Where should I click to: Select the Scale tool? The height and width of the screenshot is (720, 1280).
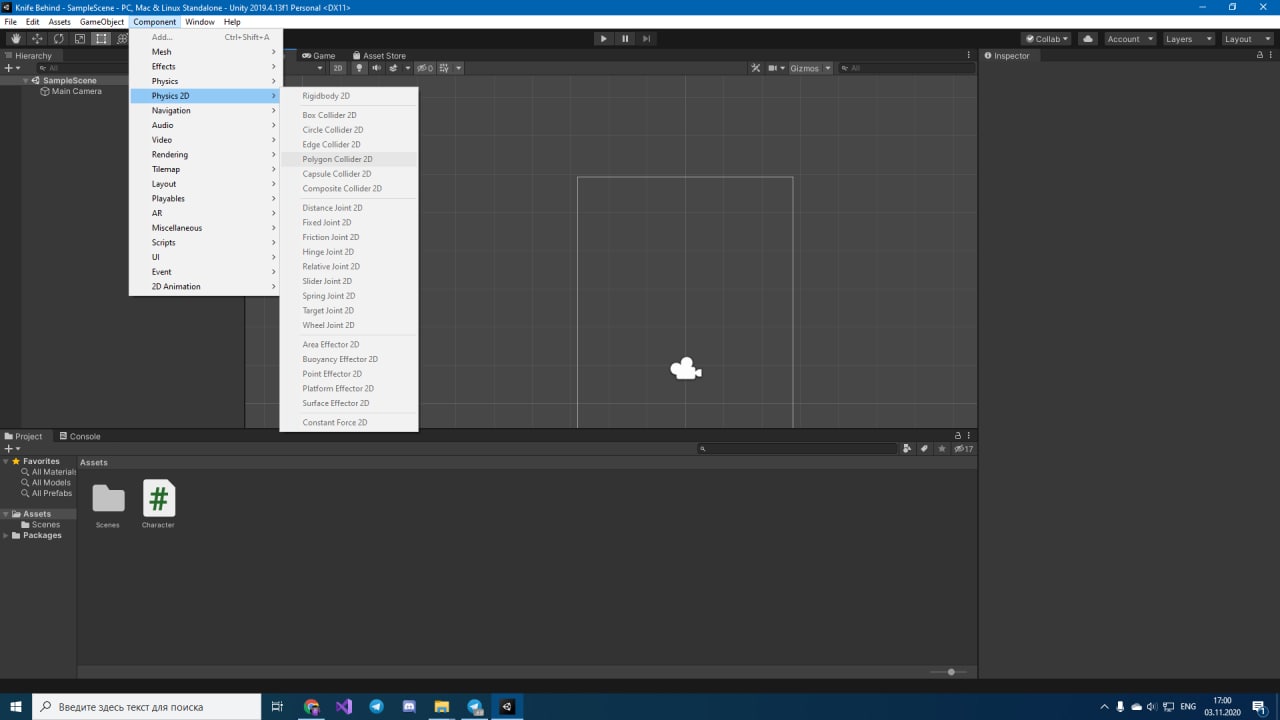coord(80,39)
